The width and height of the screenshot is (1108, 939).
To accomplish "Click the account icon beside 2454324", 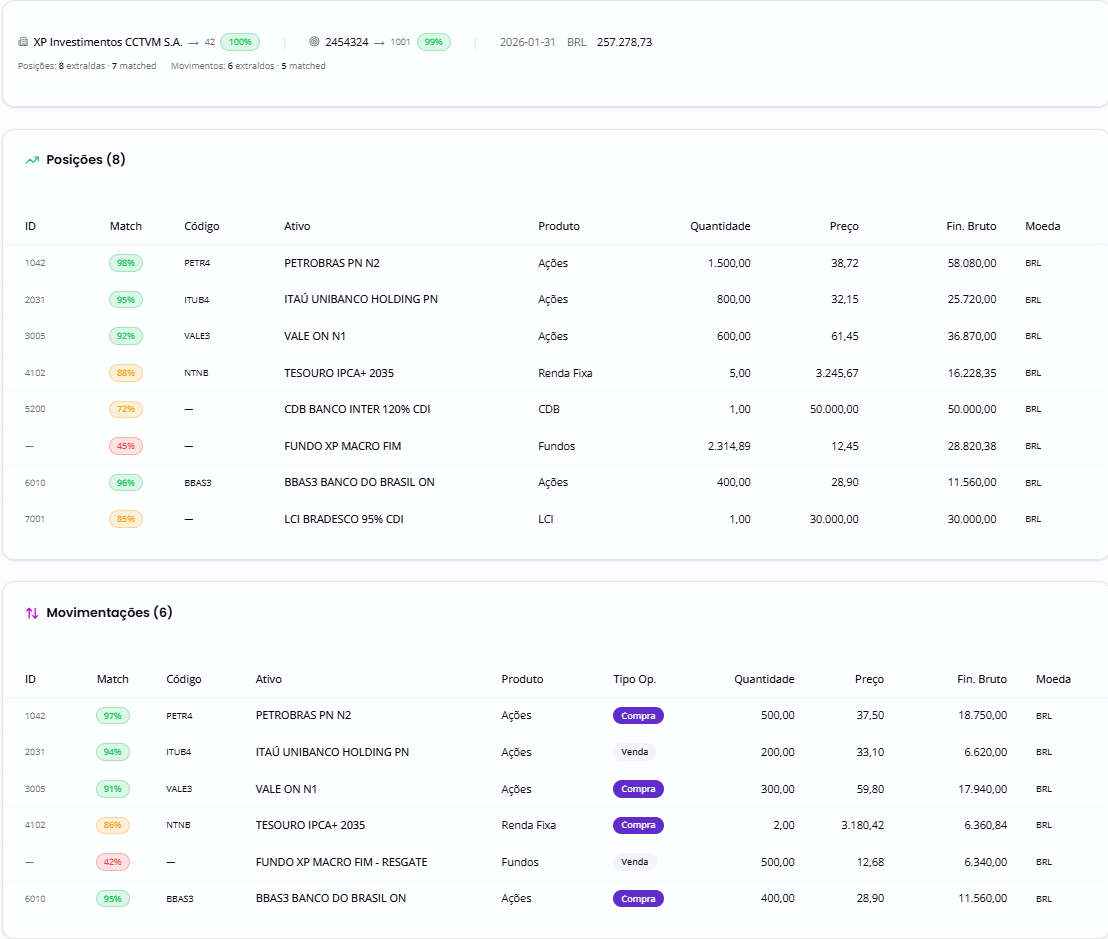I will (314, 43).
